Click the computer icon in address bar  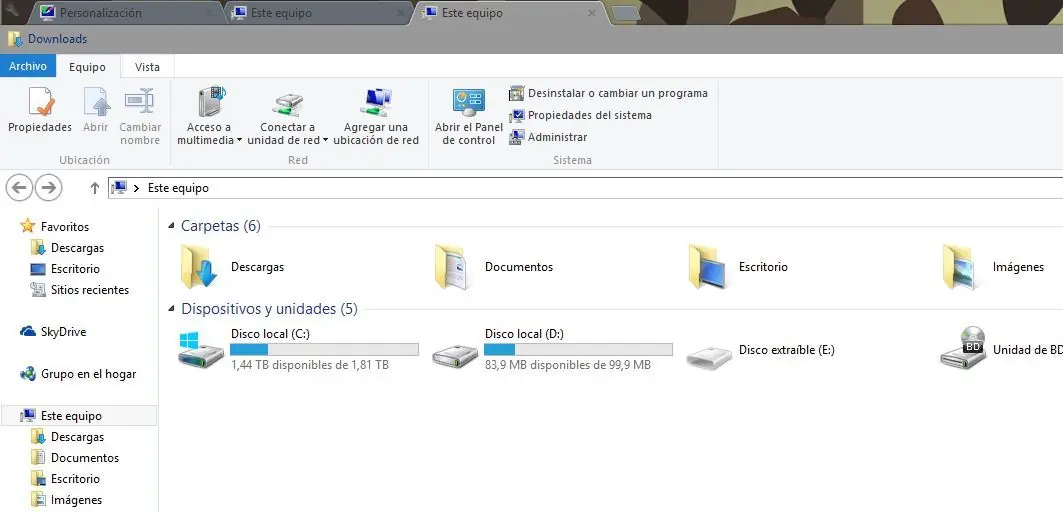[x=119, y=188]
